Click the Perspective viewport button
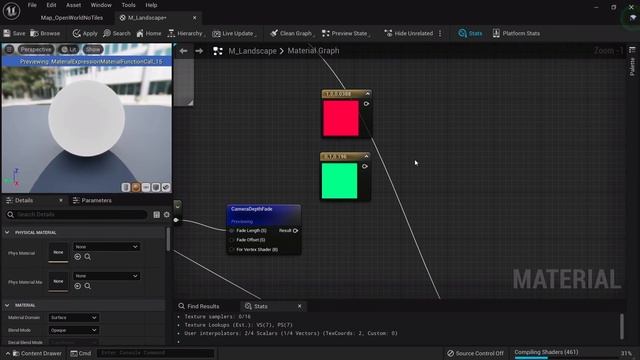 (x=36, y=49)
